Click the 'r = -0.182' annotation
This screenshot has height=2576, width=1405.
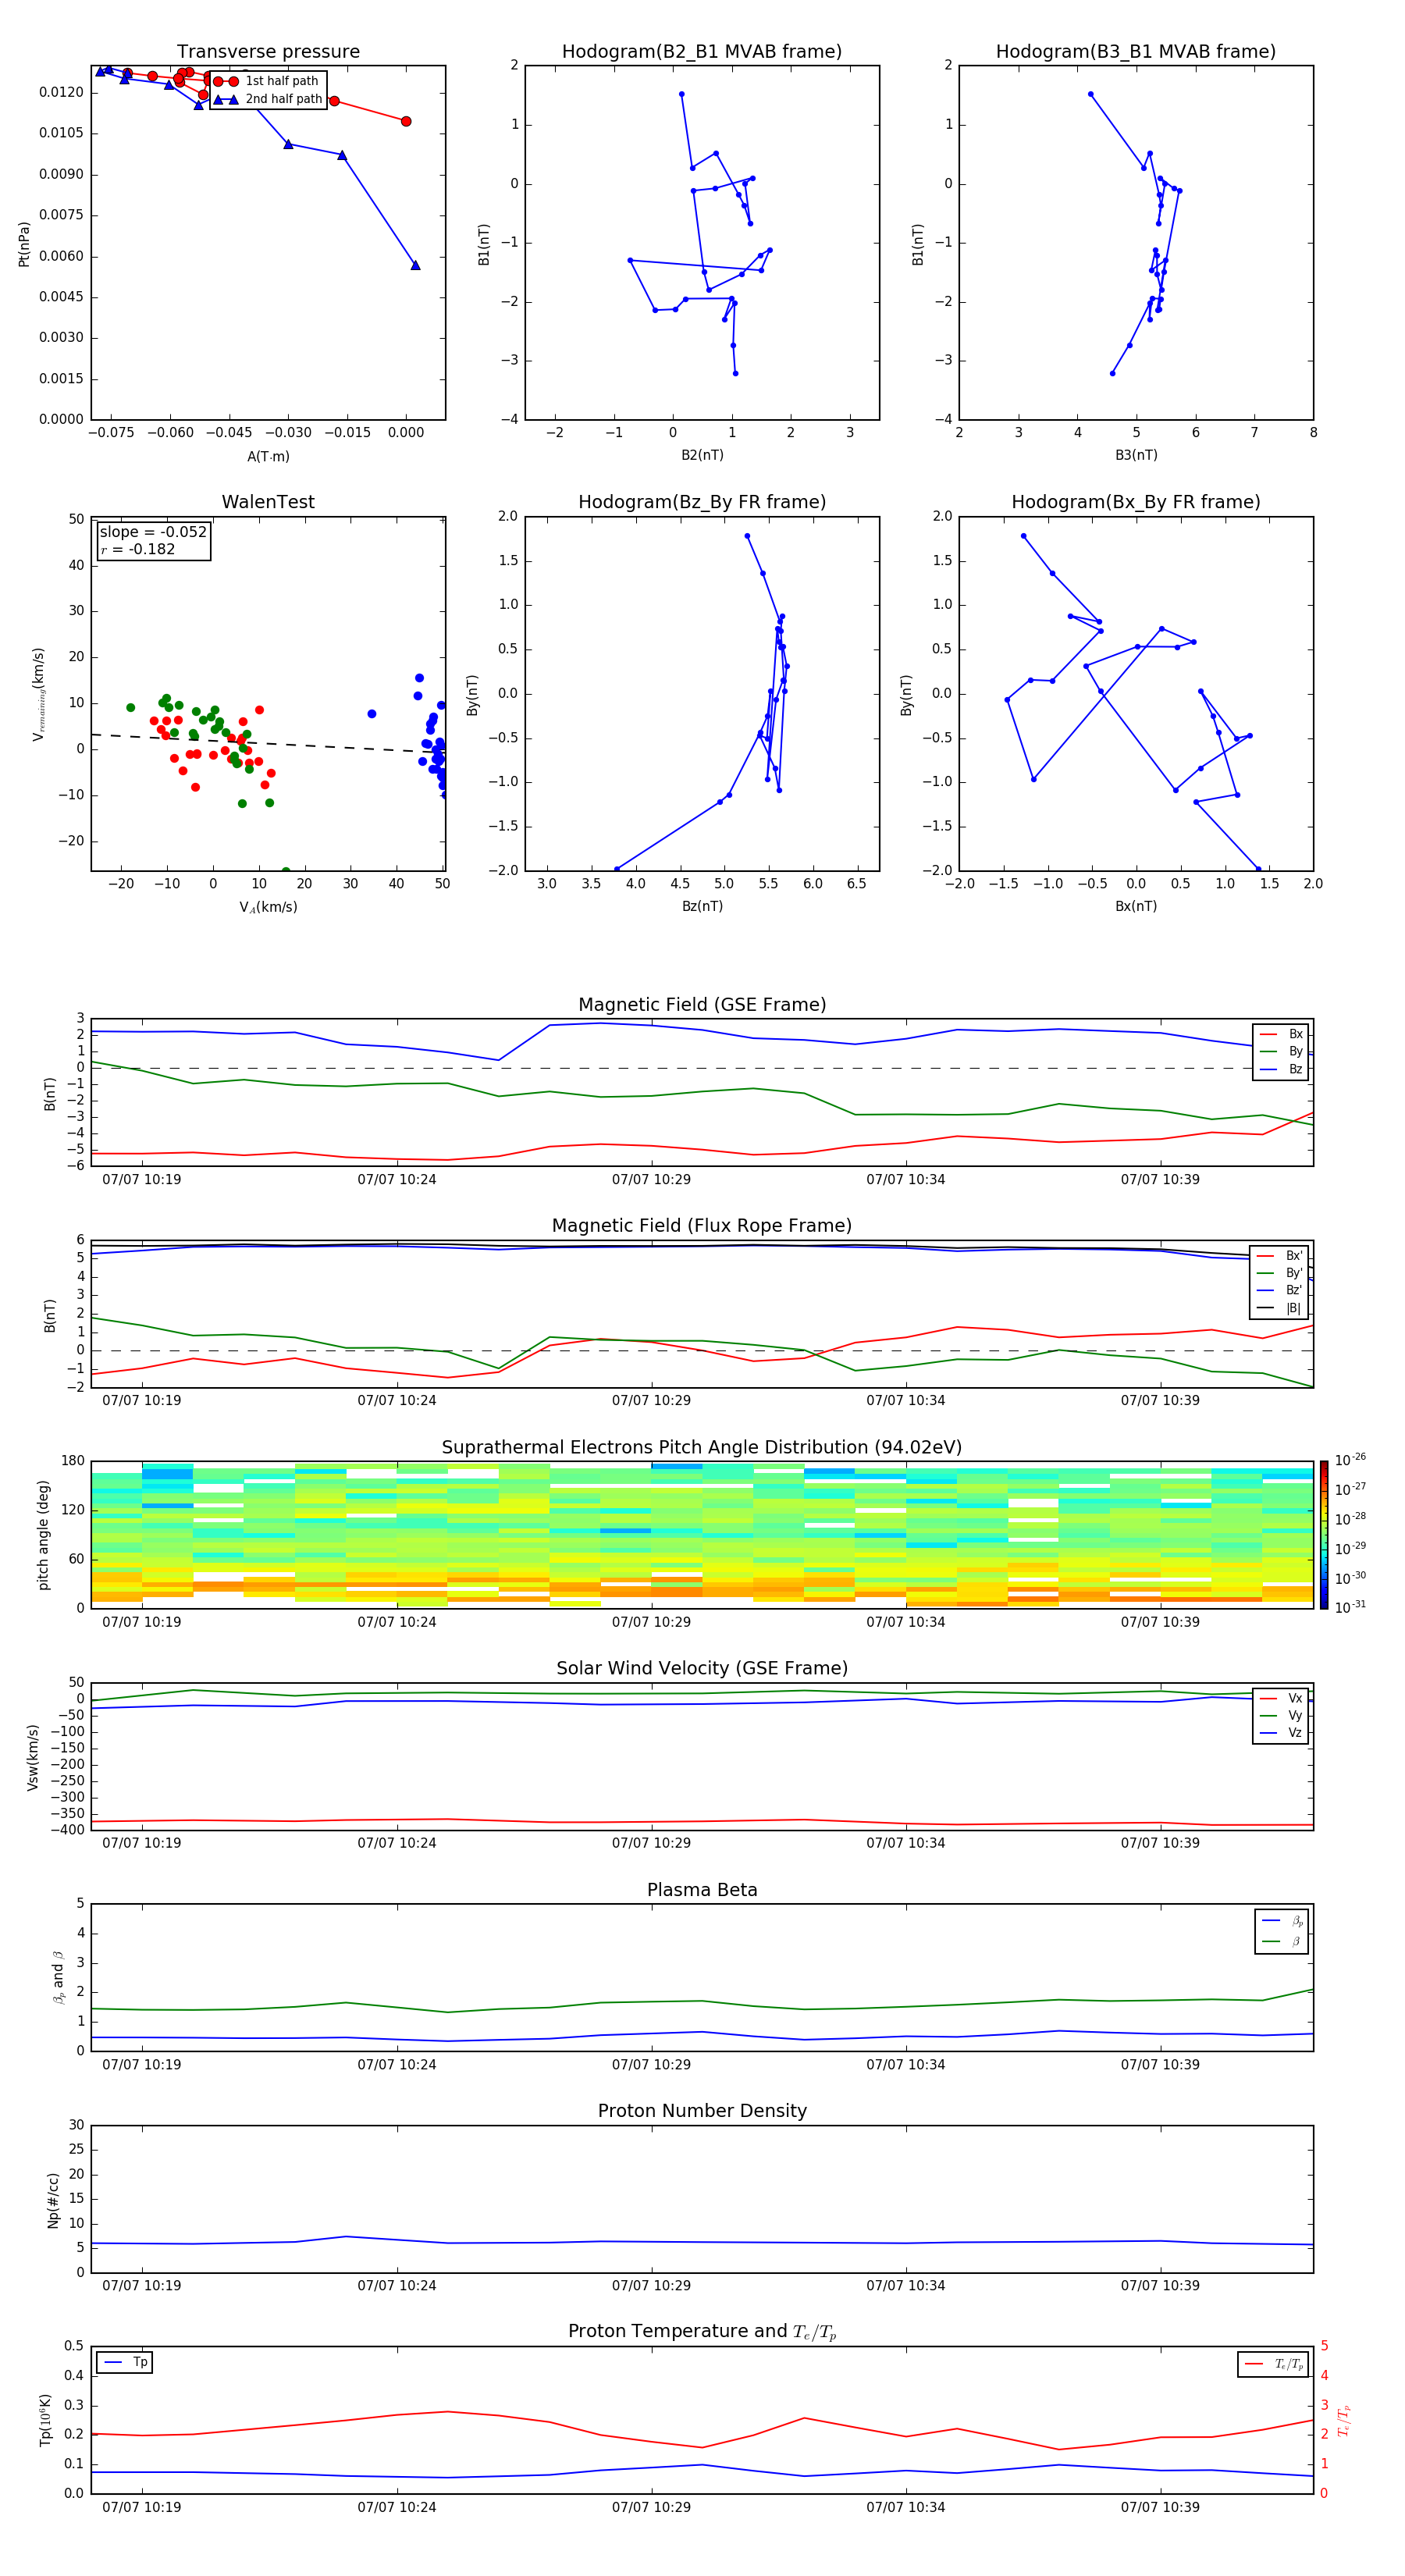click(137, 549)
